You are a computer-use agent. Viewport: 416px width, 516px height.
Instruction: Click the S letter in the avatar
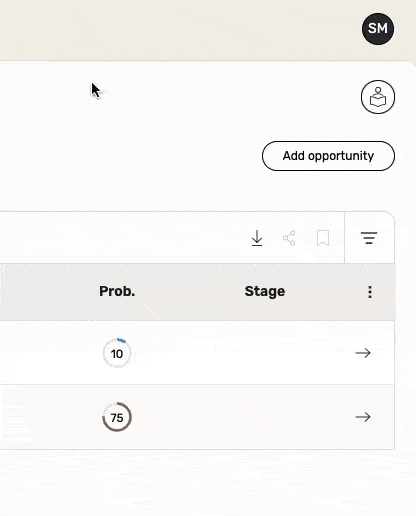pyautogui.click(x=372, y=29)
